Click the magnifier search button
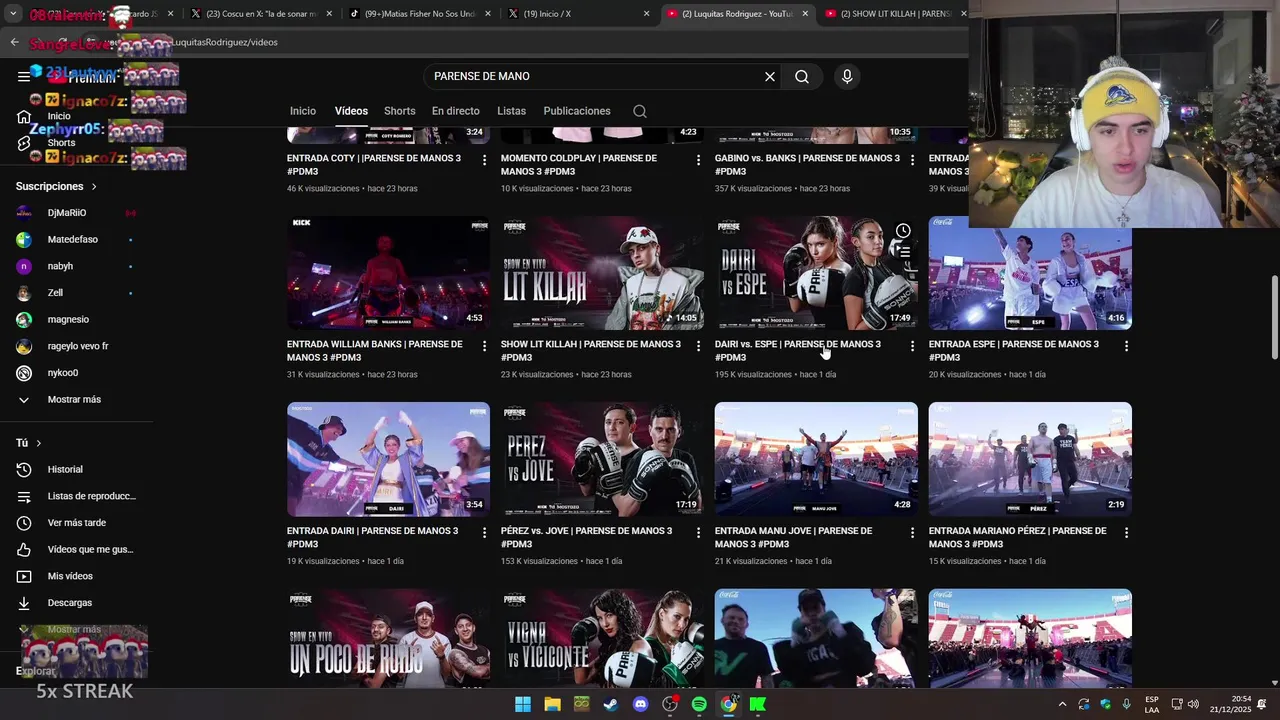 (x=802, y=76)
